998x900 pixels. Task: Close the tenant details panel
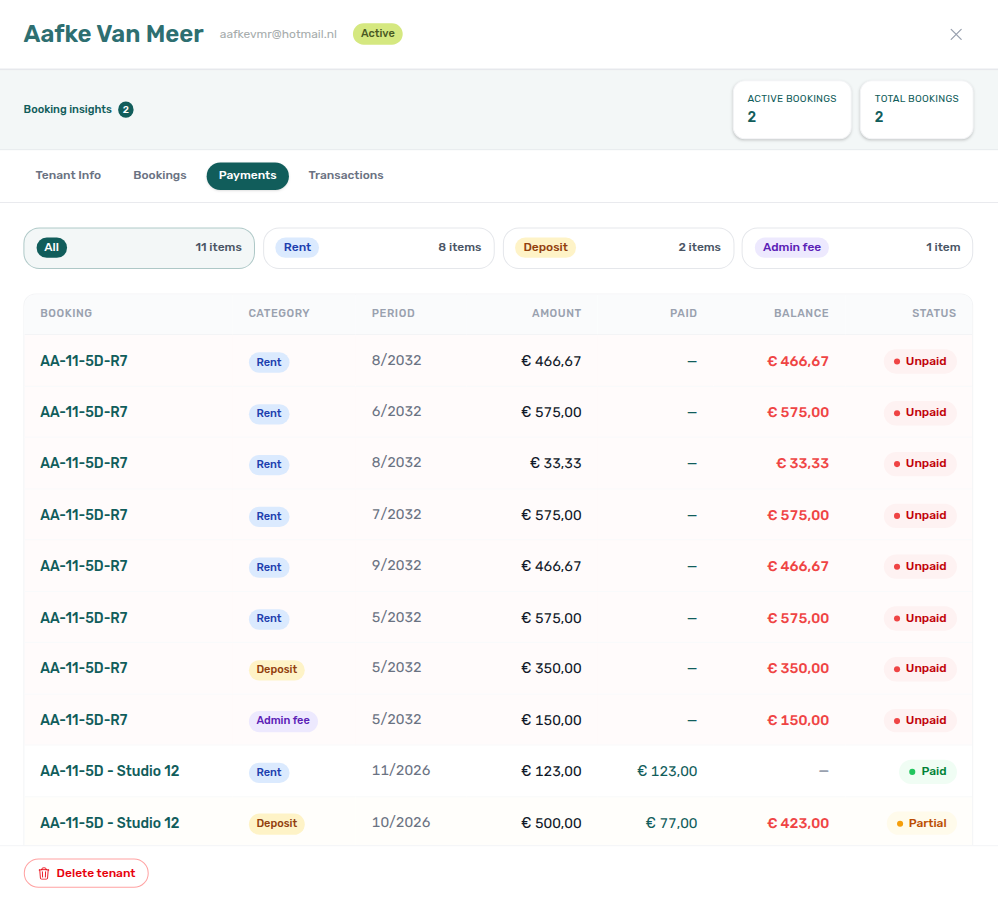point(955,34)
